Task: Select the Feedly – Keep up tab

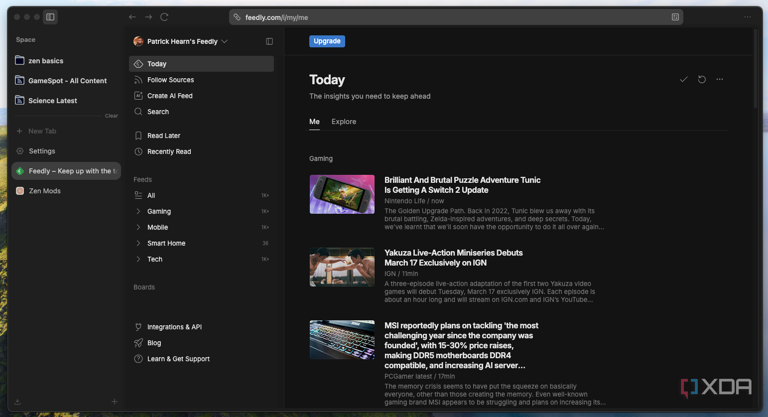Action: click(66, 171)
